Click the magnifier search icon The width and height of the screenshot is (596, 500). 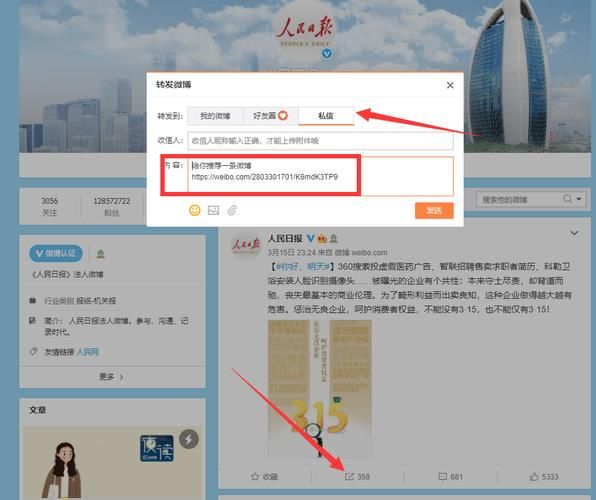(x=567, y=199)
